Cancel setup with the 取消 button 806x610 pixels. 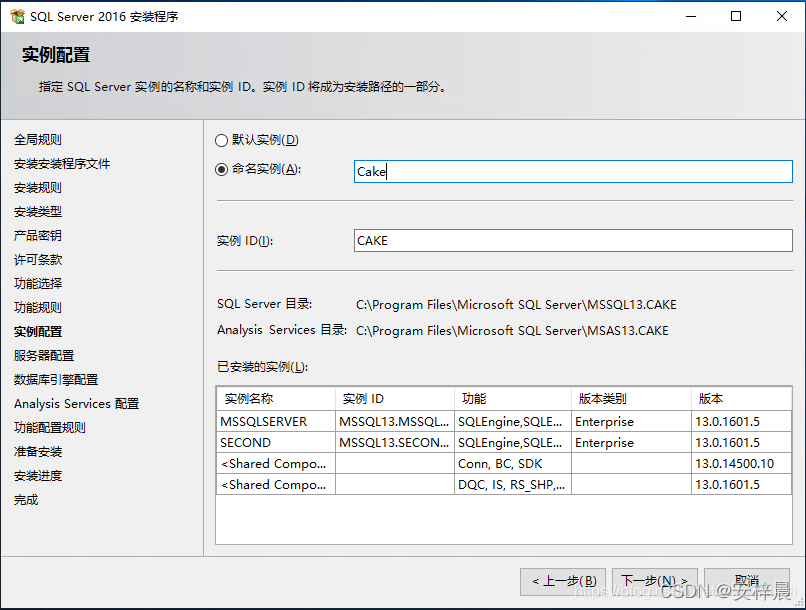click(747, 582)
